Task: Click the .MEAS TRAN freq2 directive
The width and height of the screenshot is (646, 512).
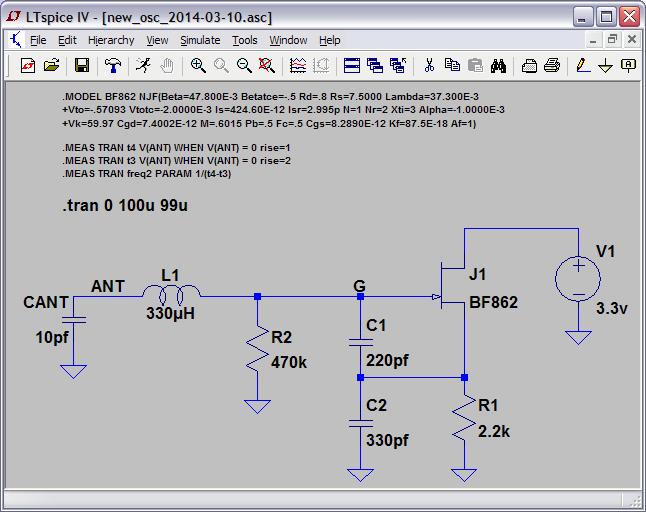Action: point(147,174)
